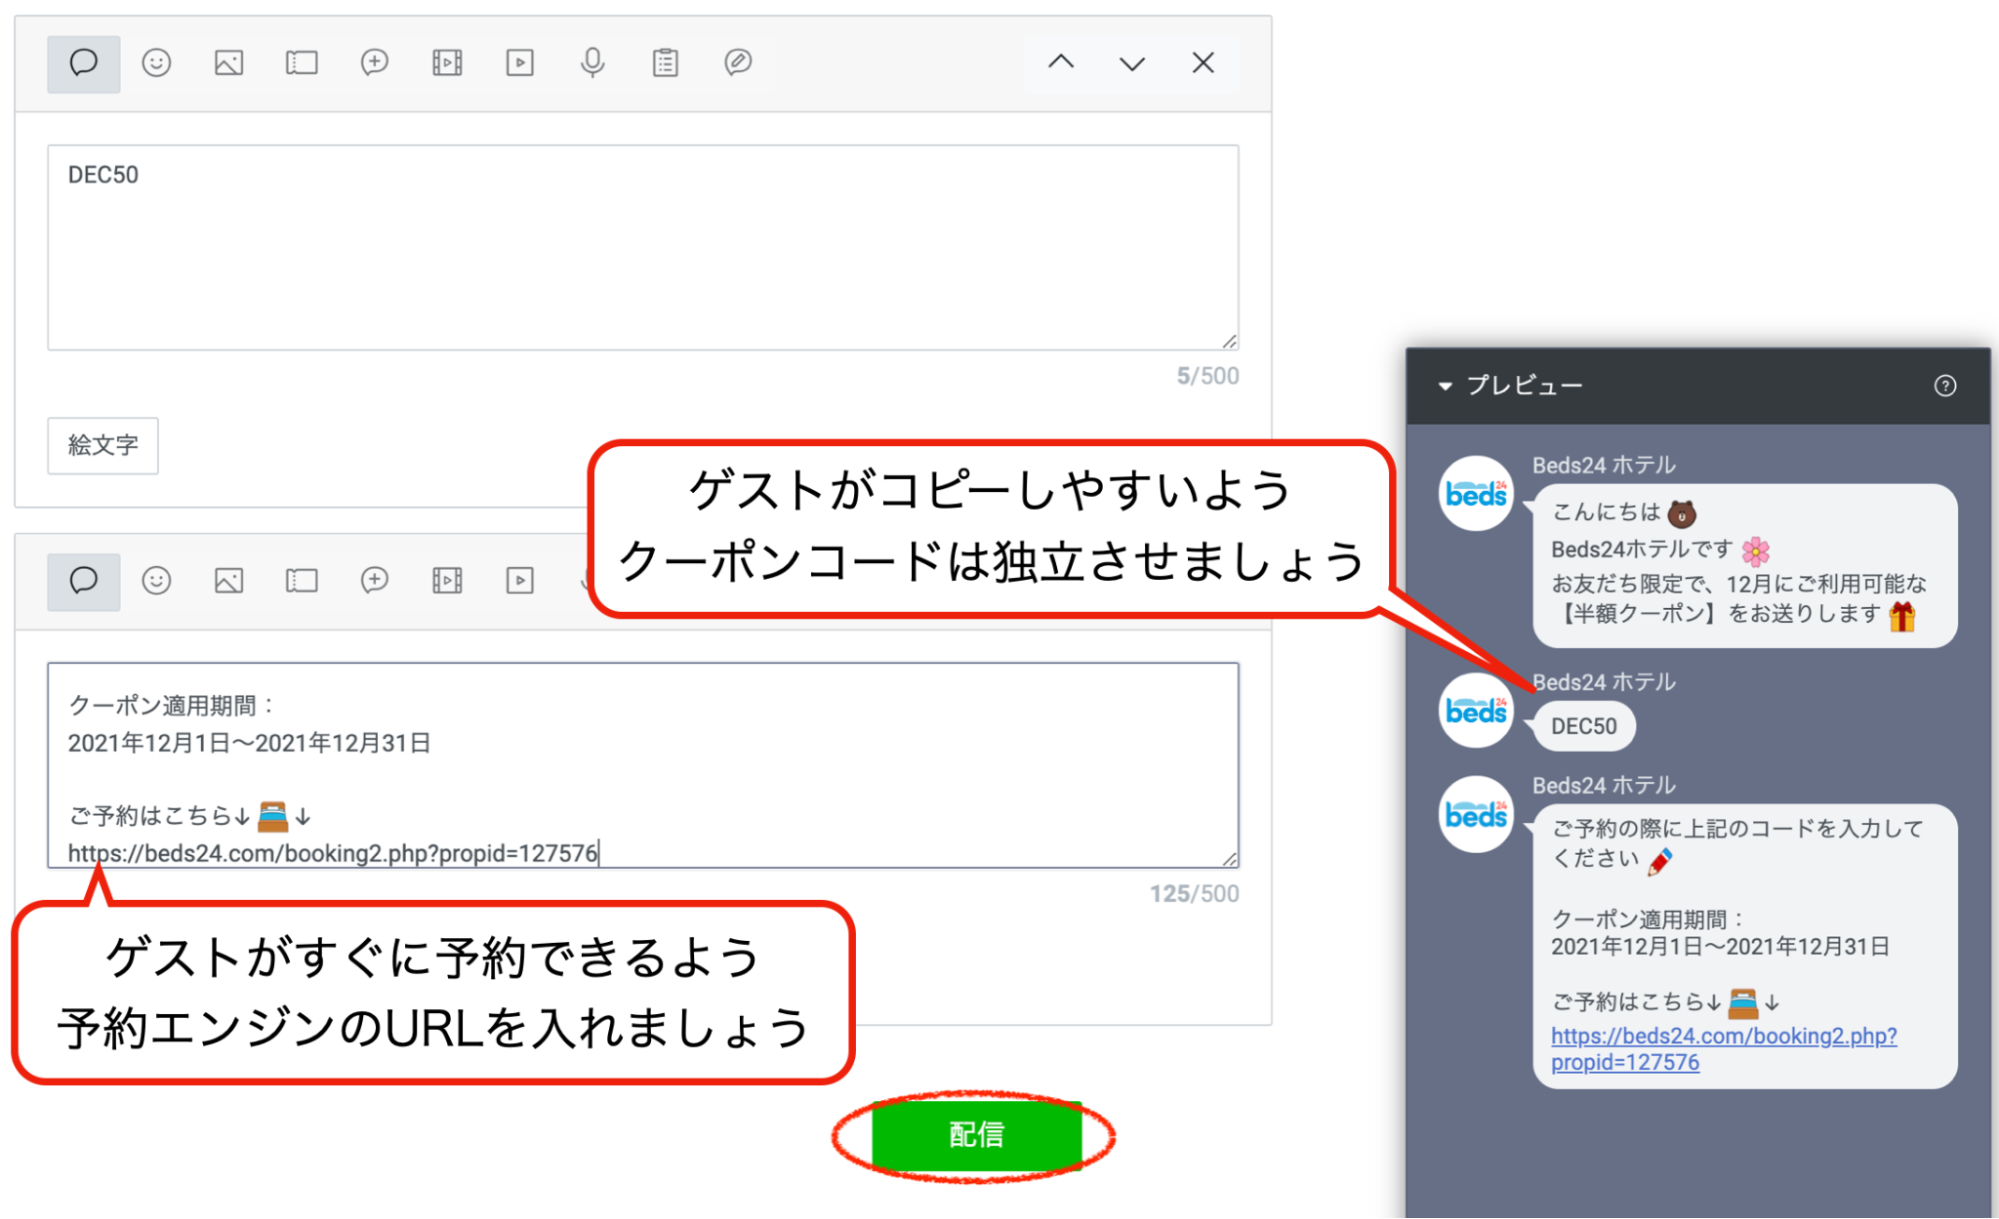This screenshot has width=1999, height=1219.
Task: Toggle the speech bubble icon in second composer
Action: pos(83,581)
